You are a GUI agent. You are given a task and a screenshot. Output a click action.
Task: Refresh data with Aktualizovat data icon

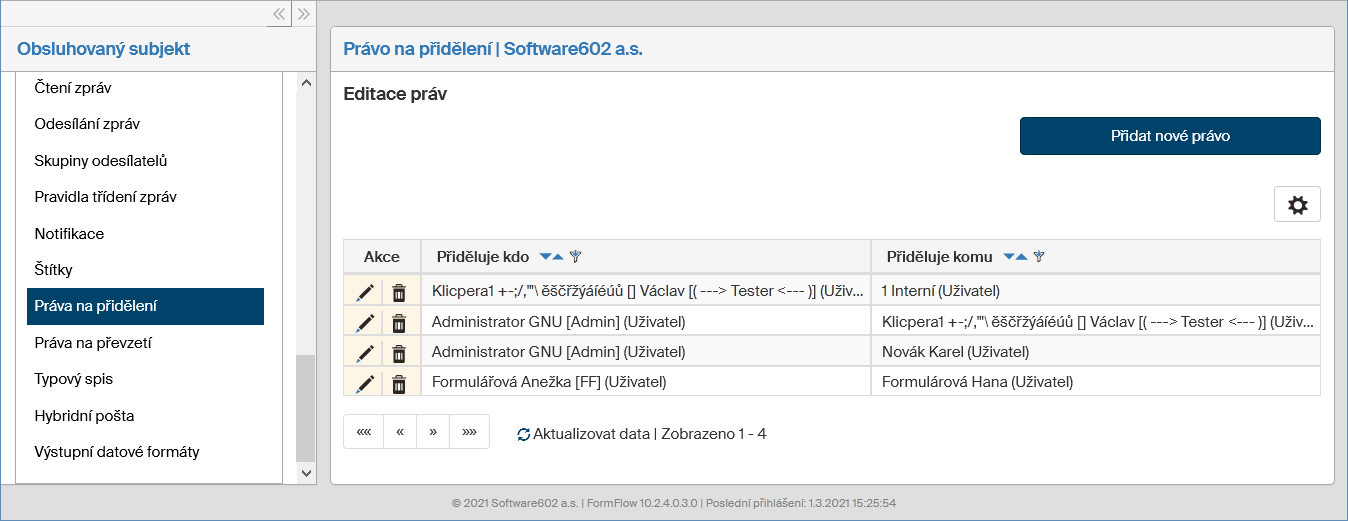523,435
